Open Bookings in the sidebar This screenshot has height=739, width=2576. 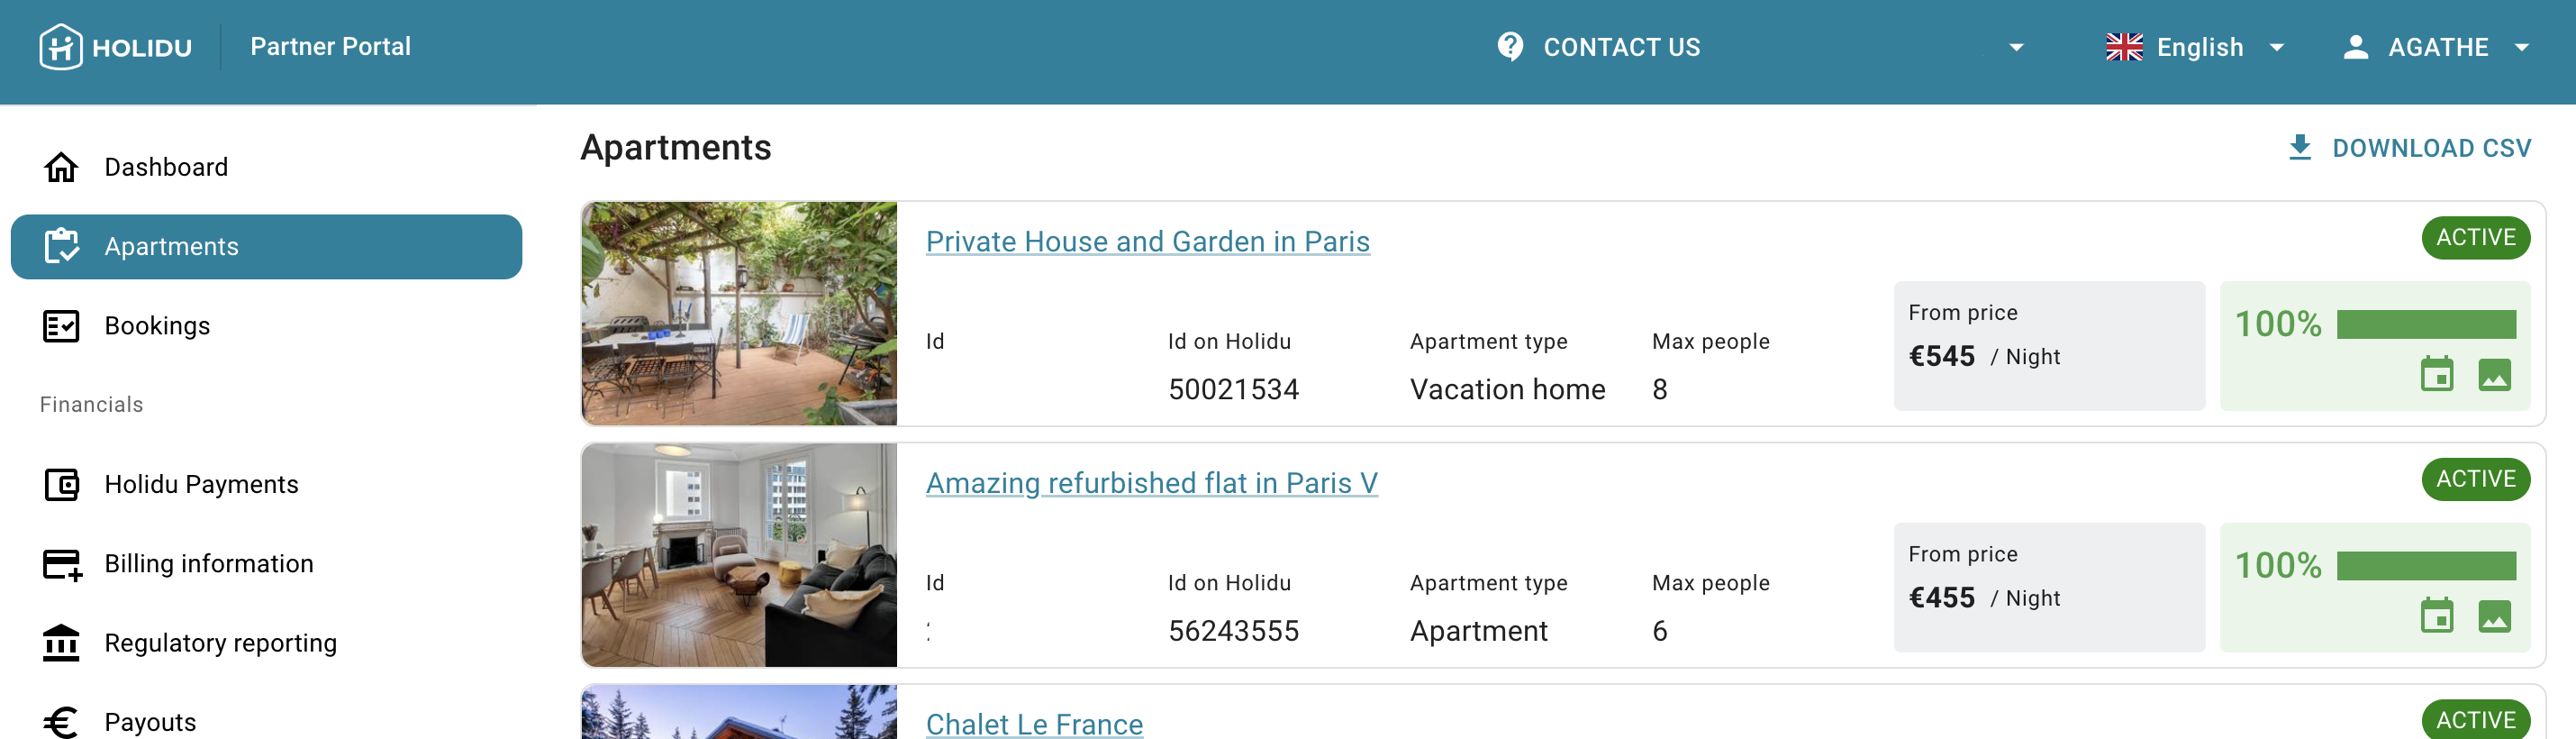pyautogui.click(x=157, y=326)
